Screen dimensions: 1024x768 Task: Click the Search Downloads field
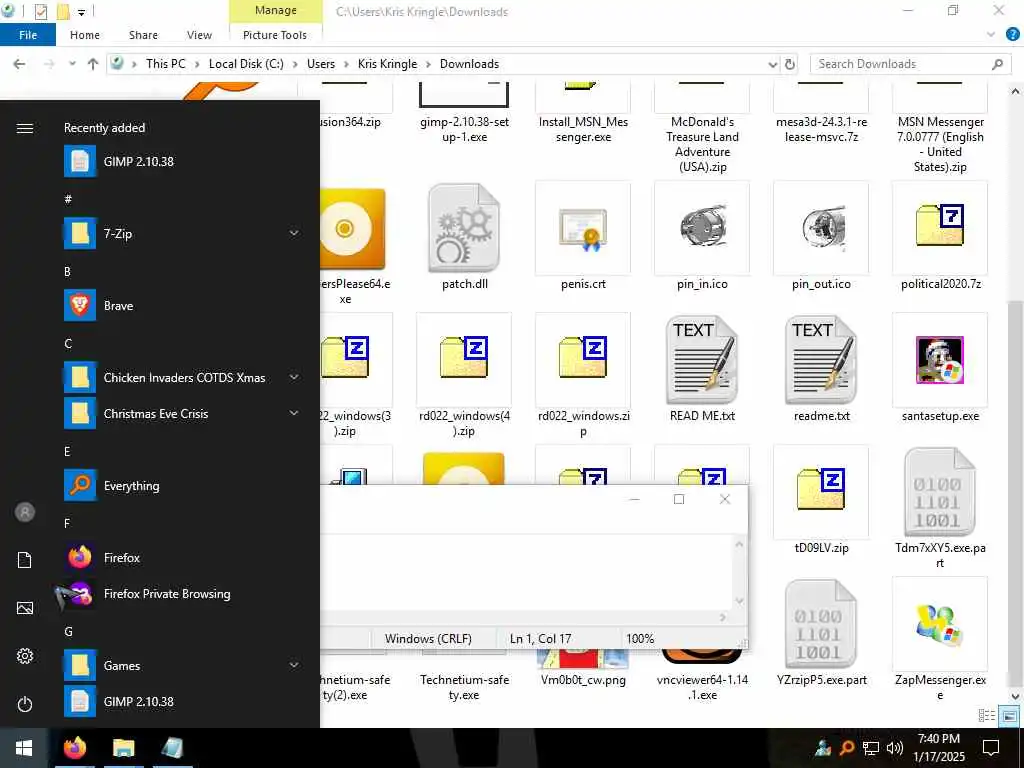click(910, 64)
